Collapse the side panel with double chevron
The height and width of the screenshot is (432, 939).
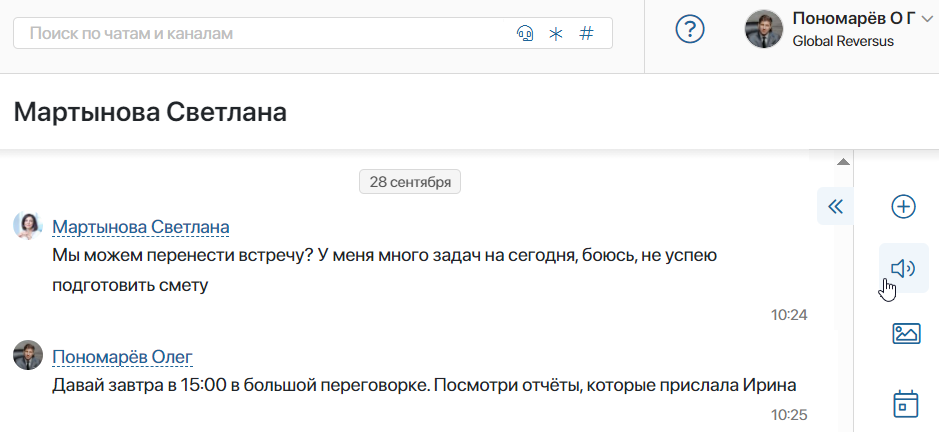[835, 207]
